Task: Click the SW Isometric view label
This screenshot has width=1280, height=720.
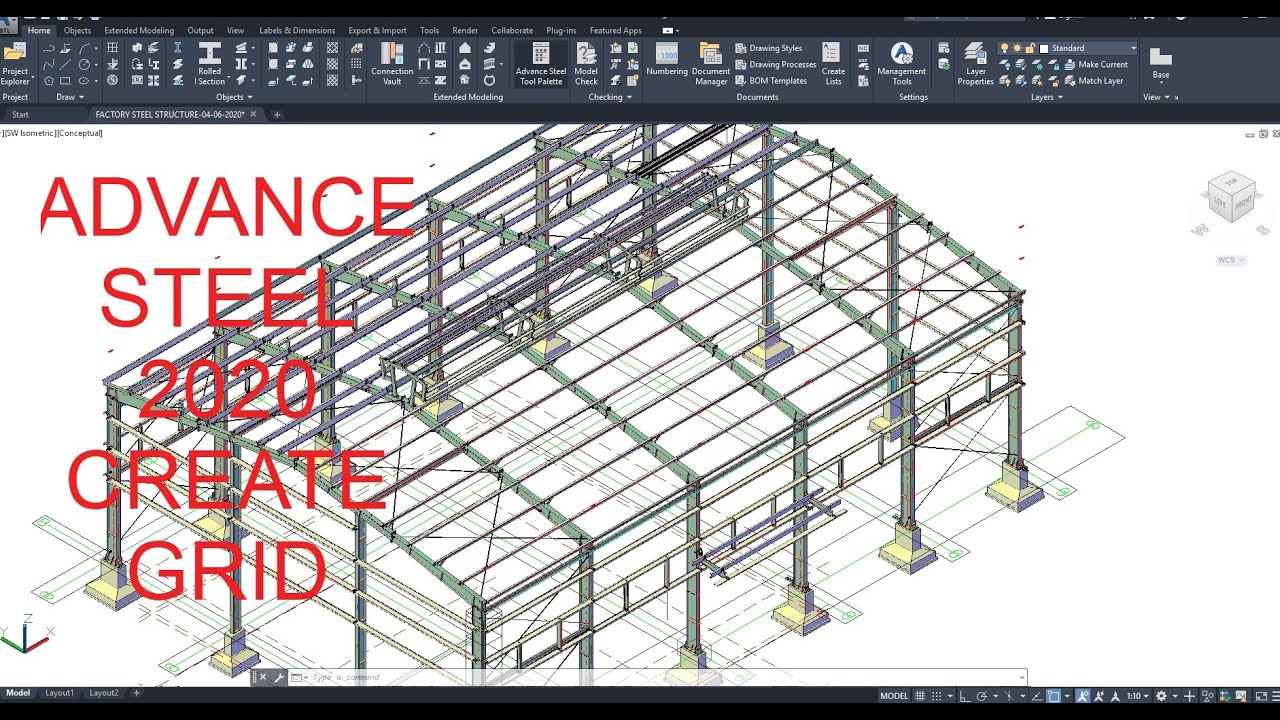Action: (x=31, y=133)
